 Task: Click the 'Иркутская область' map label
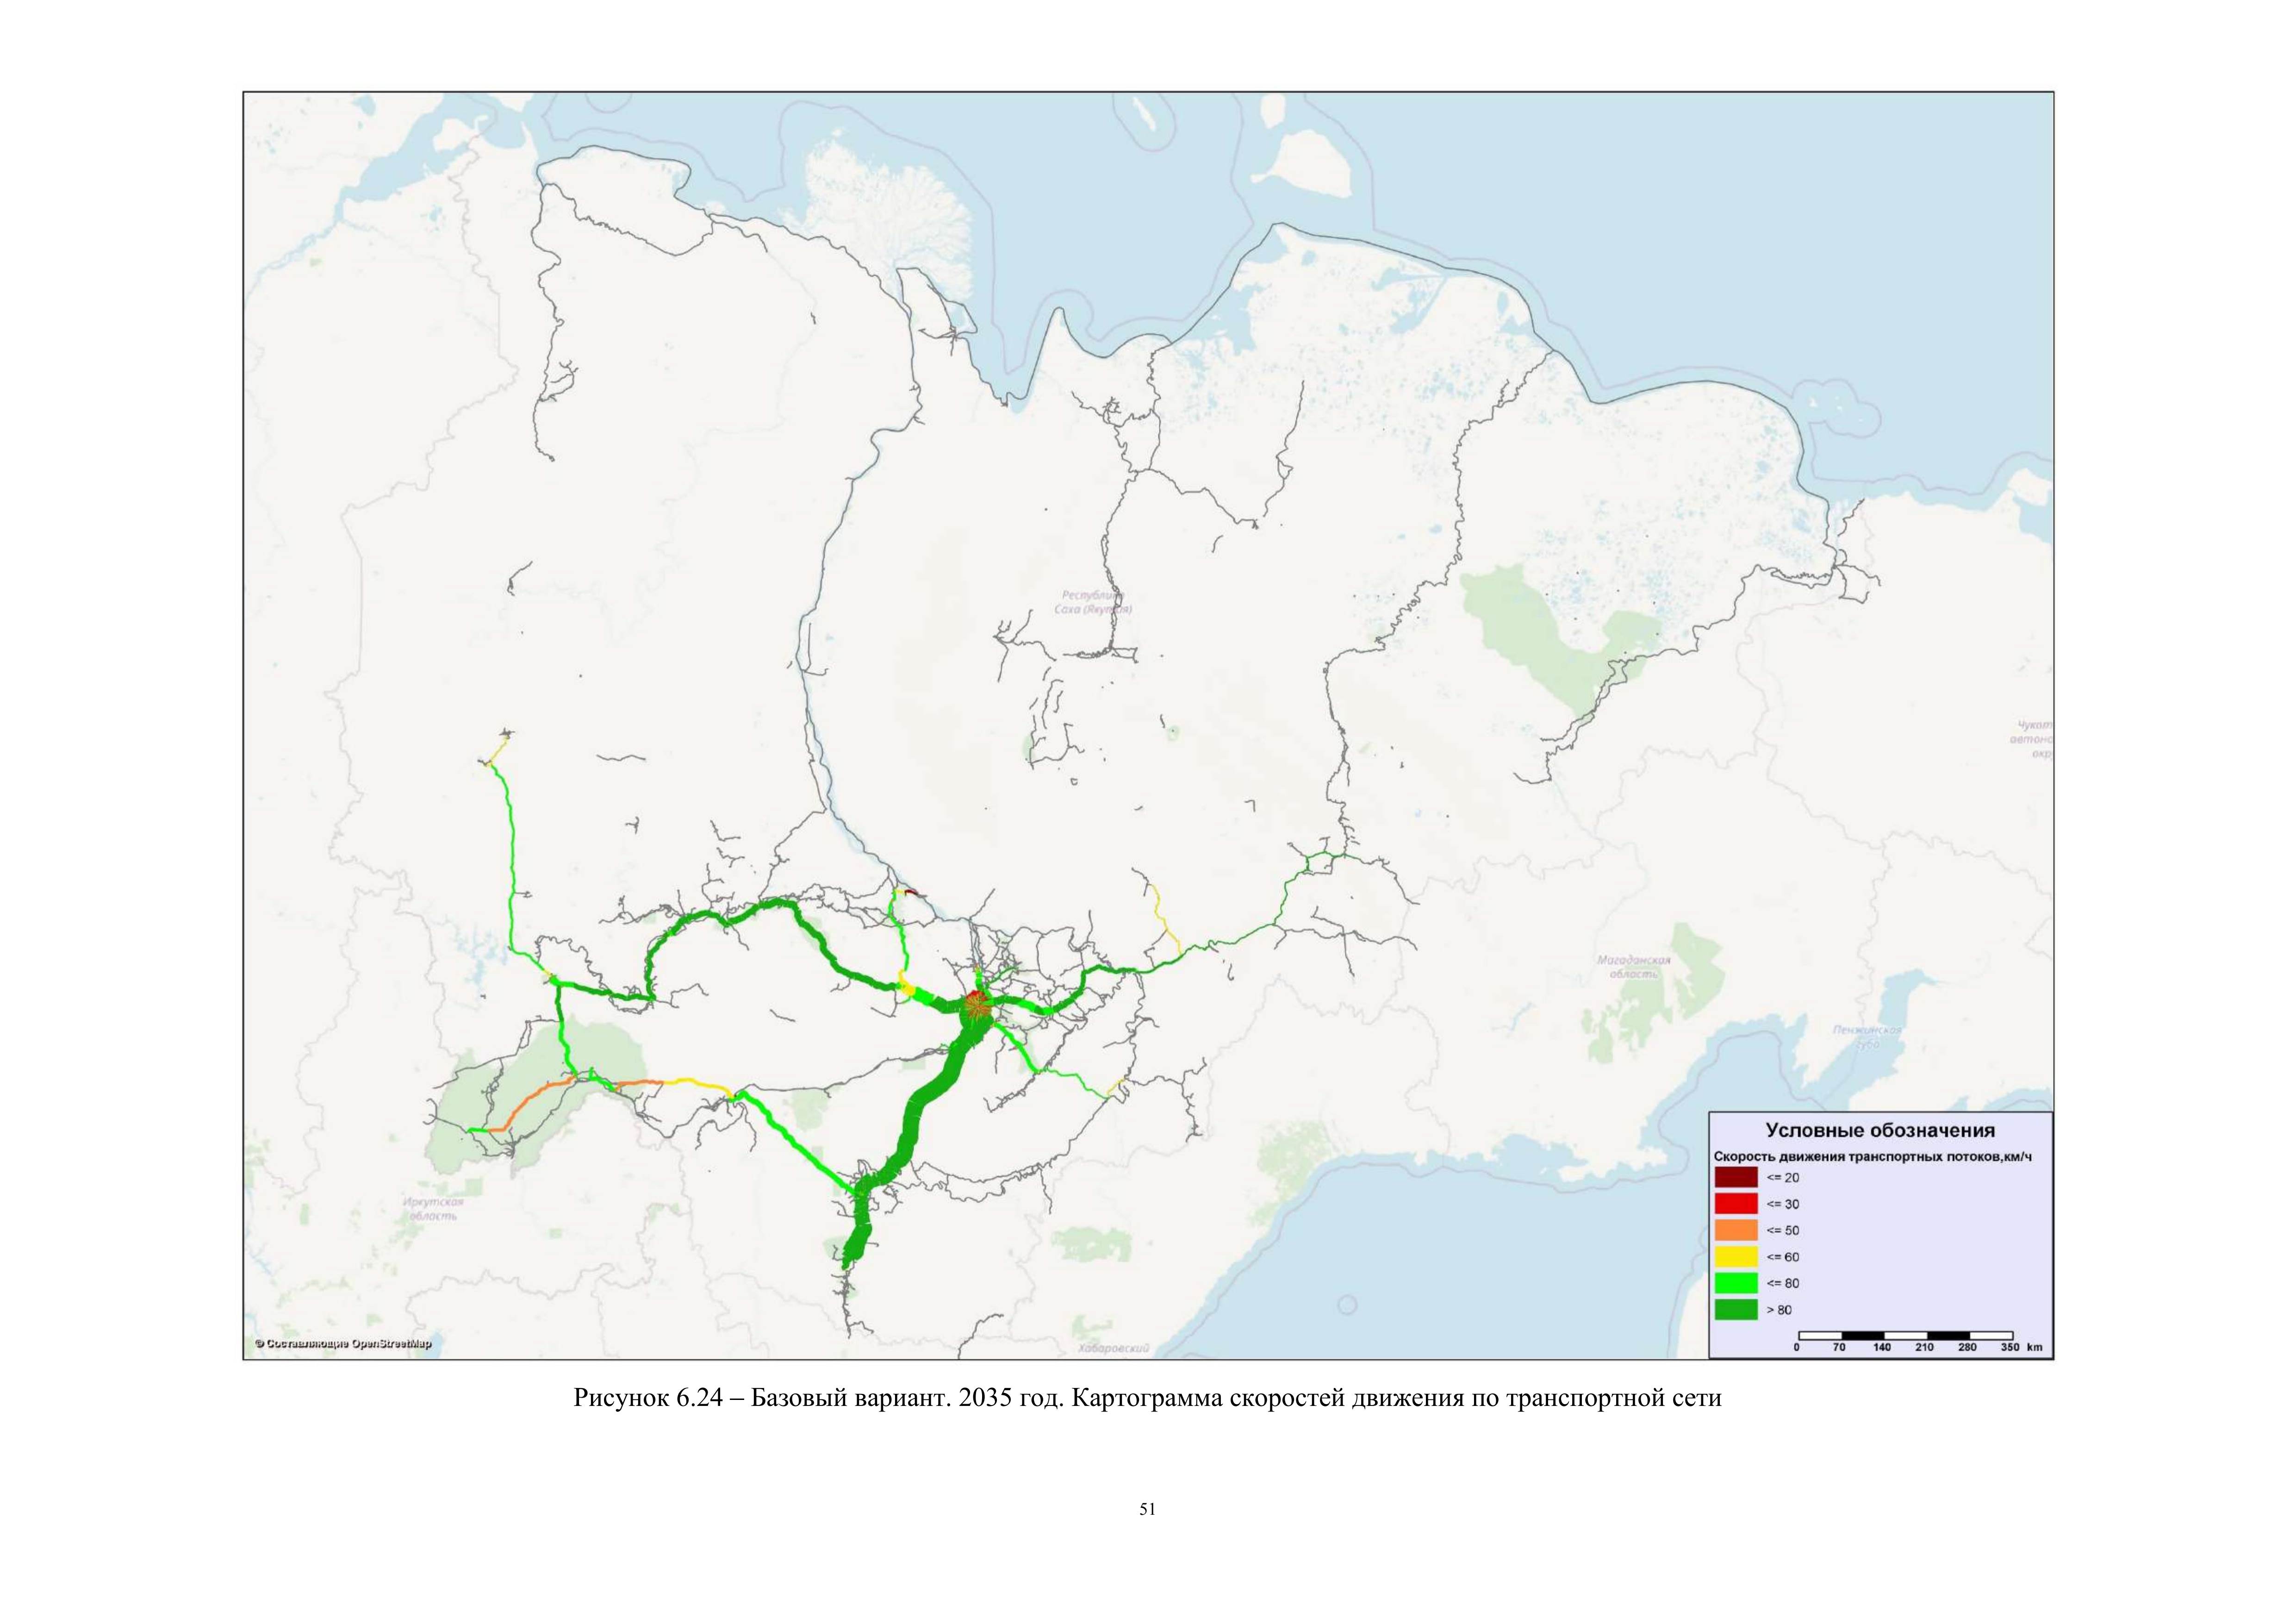(x=434, y=1209)
